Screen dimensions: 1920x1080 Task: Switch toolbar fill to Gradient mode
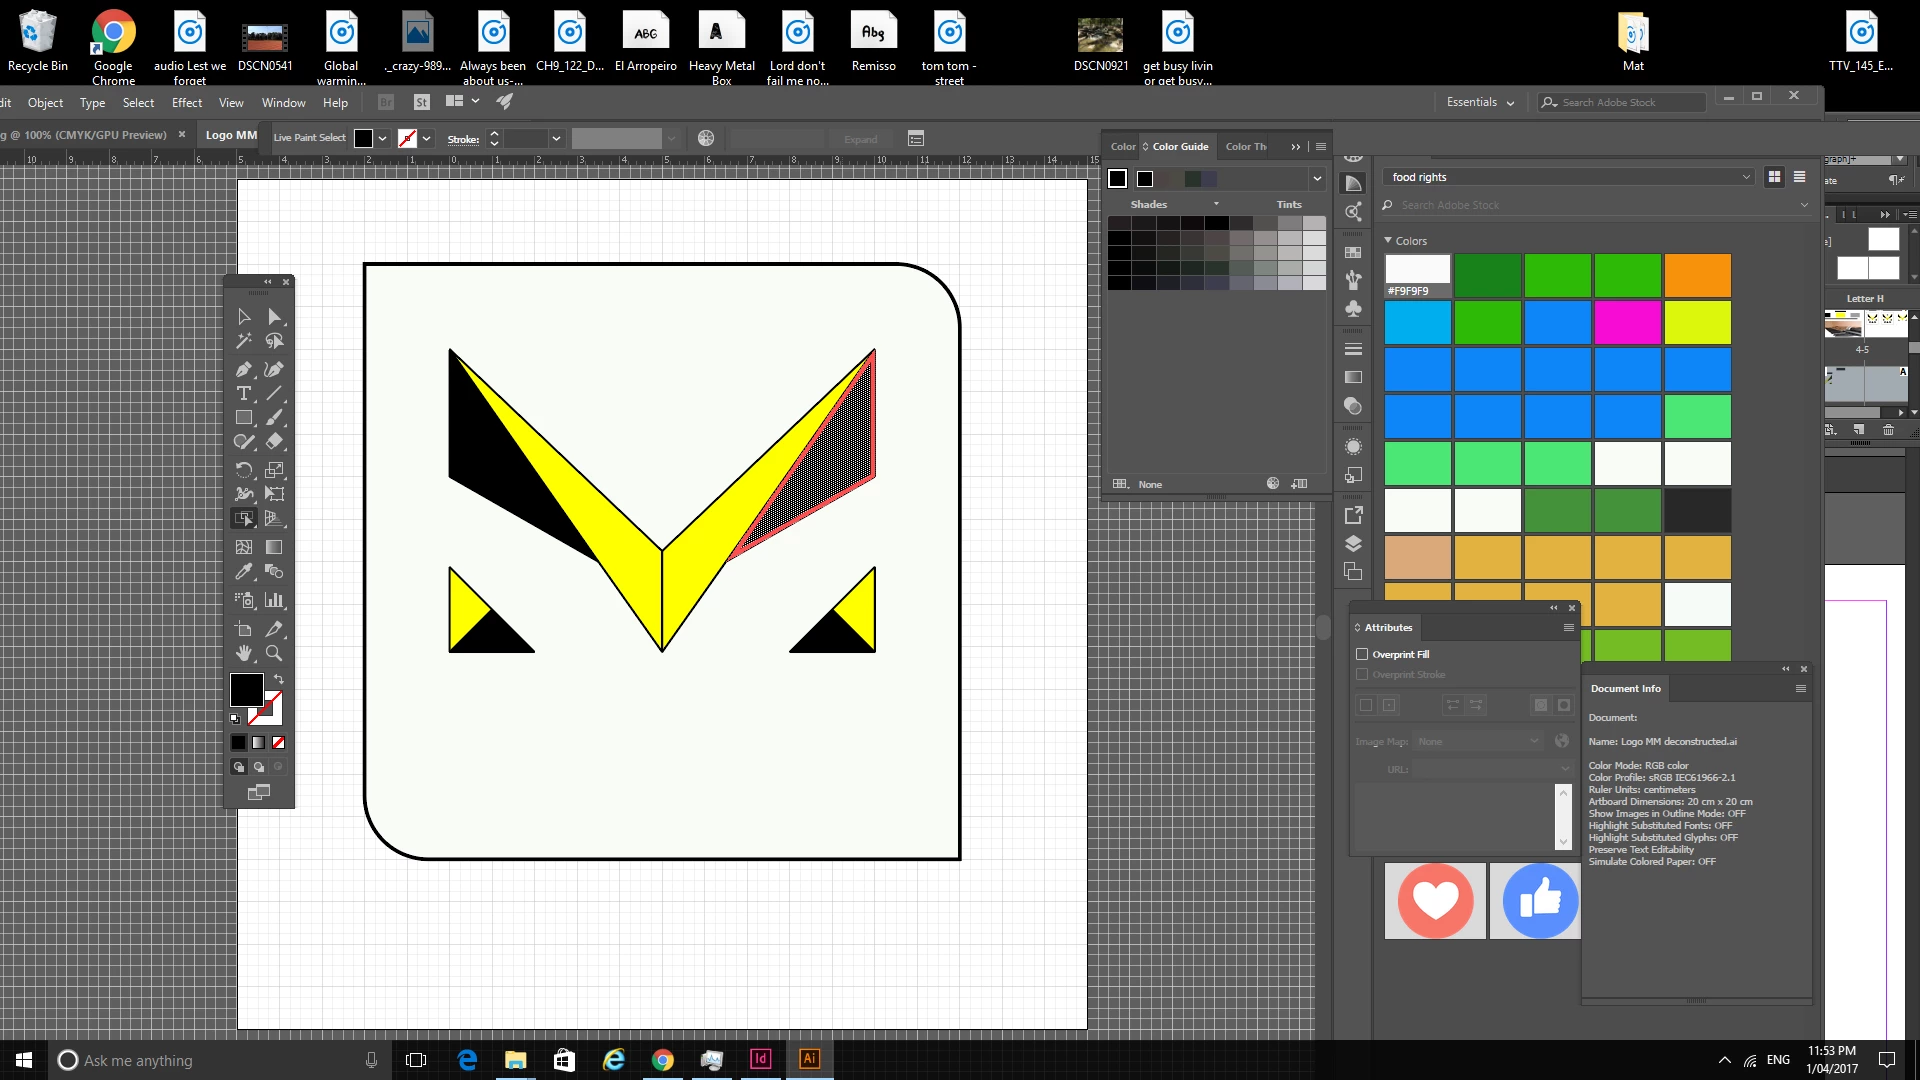pyautogui.click(x=259, y=742)
